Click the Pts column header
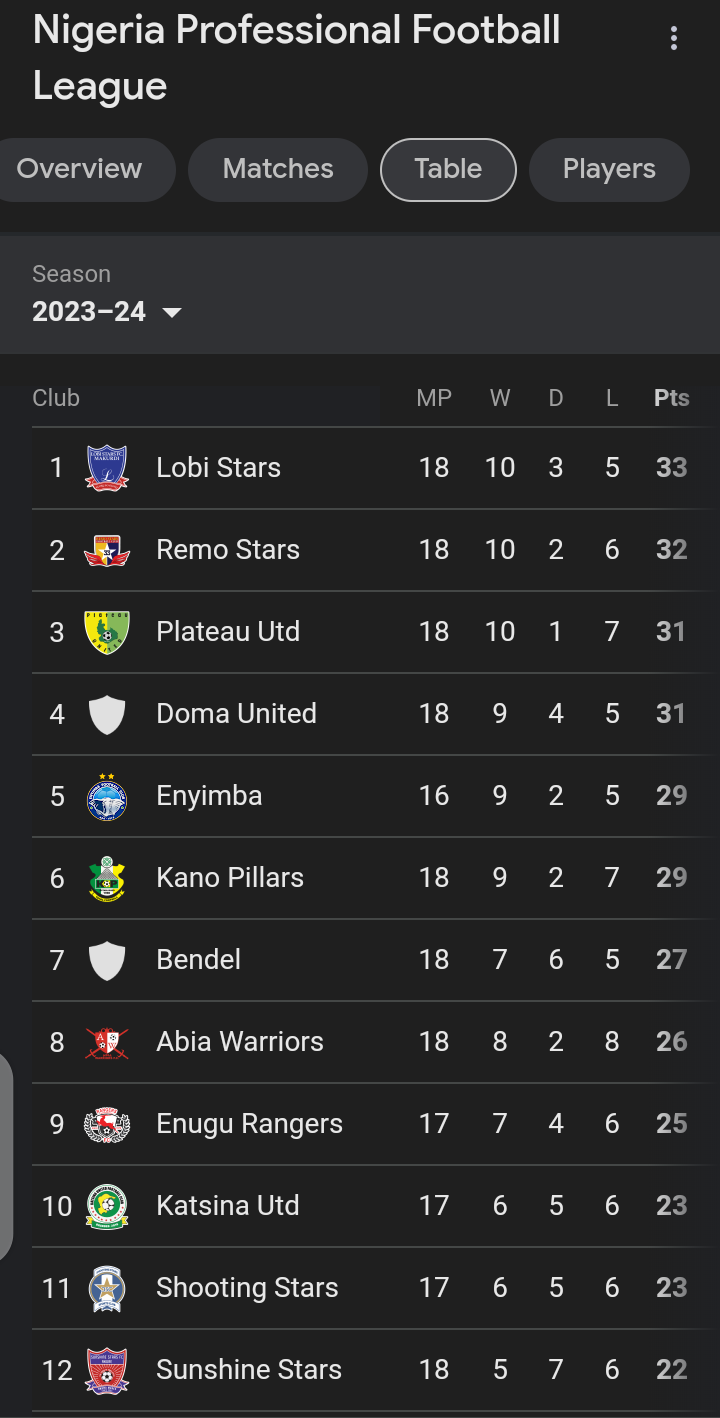 pyautogui.click(x=671, y=398)
